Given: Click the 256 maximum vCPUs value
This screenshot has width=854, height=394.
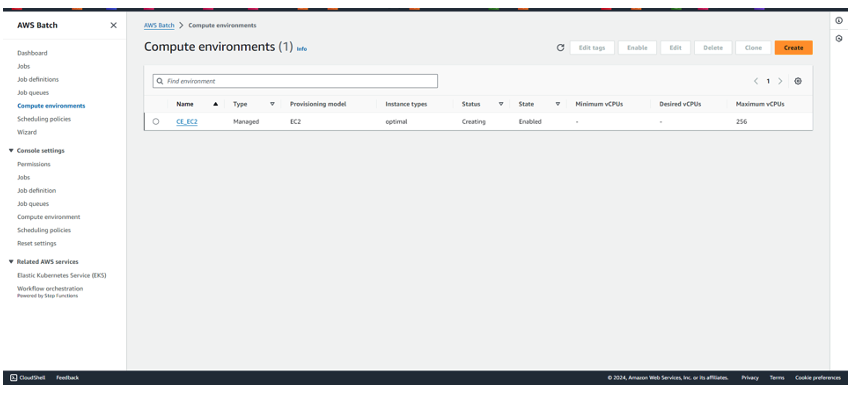Looking at the screenshot, I should (741, 122).
